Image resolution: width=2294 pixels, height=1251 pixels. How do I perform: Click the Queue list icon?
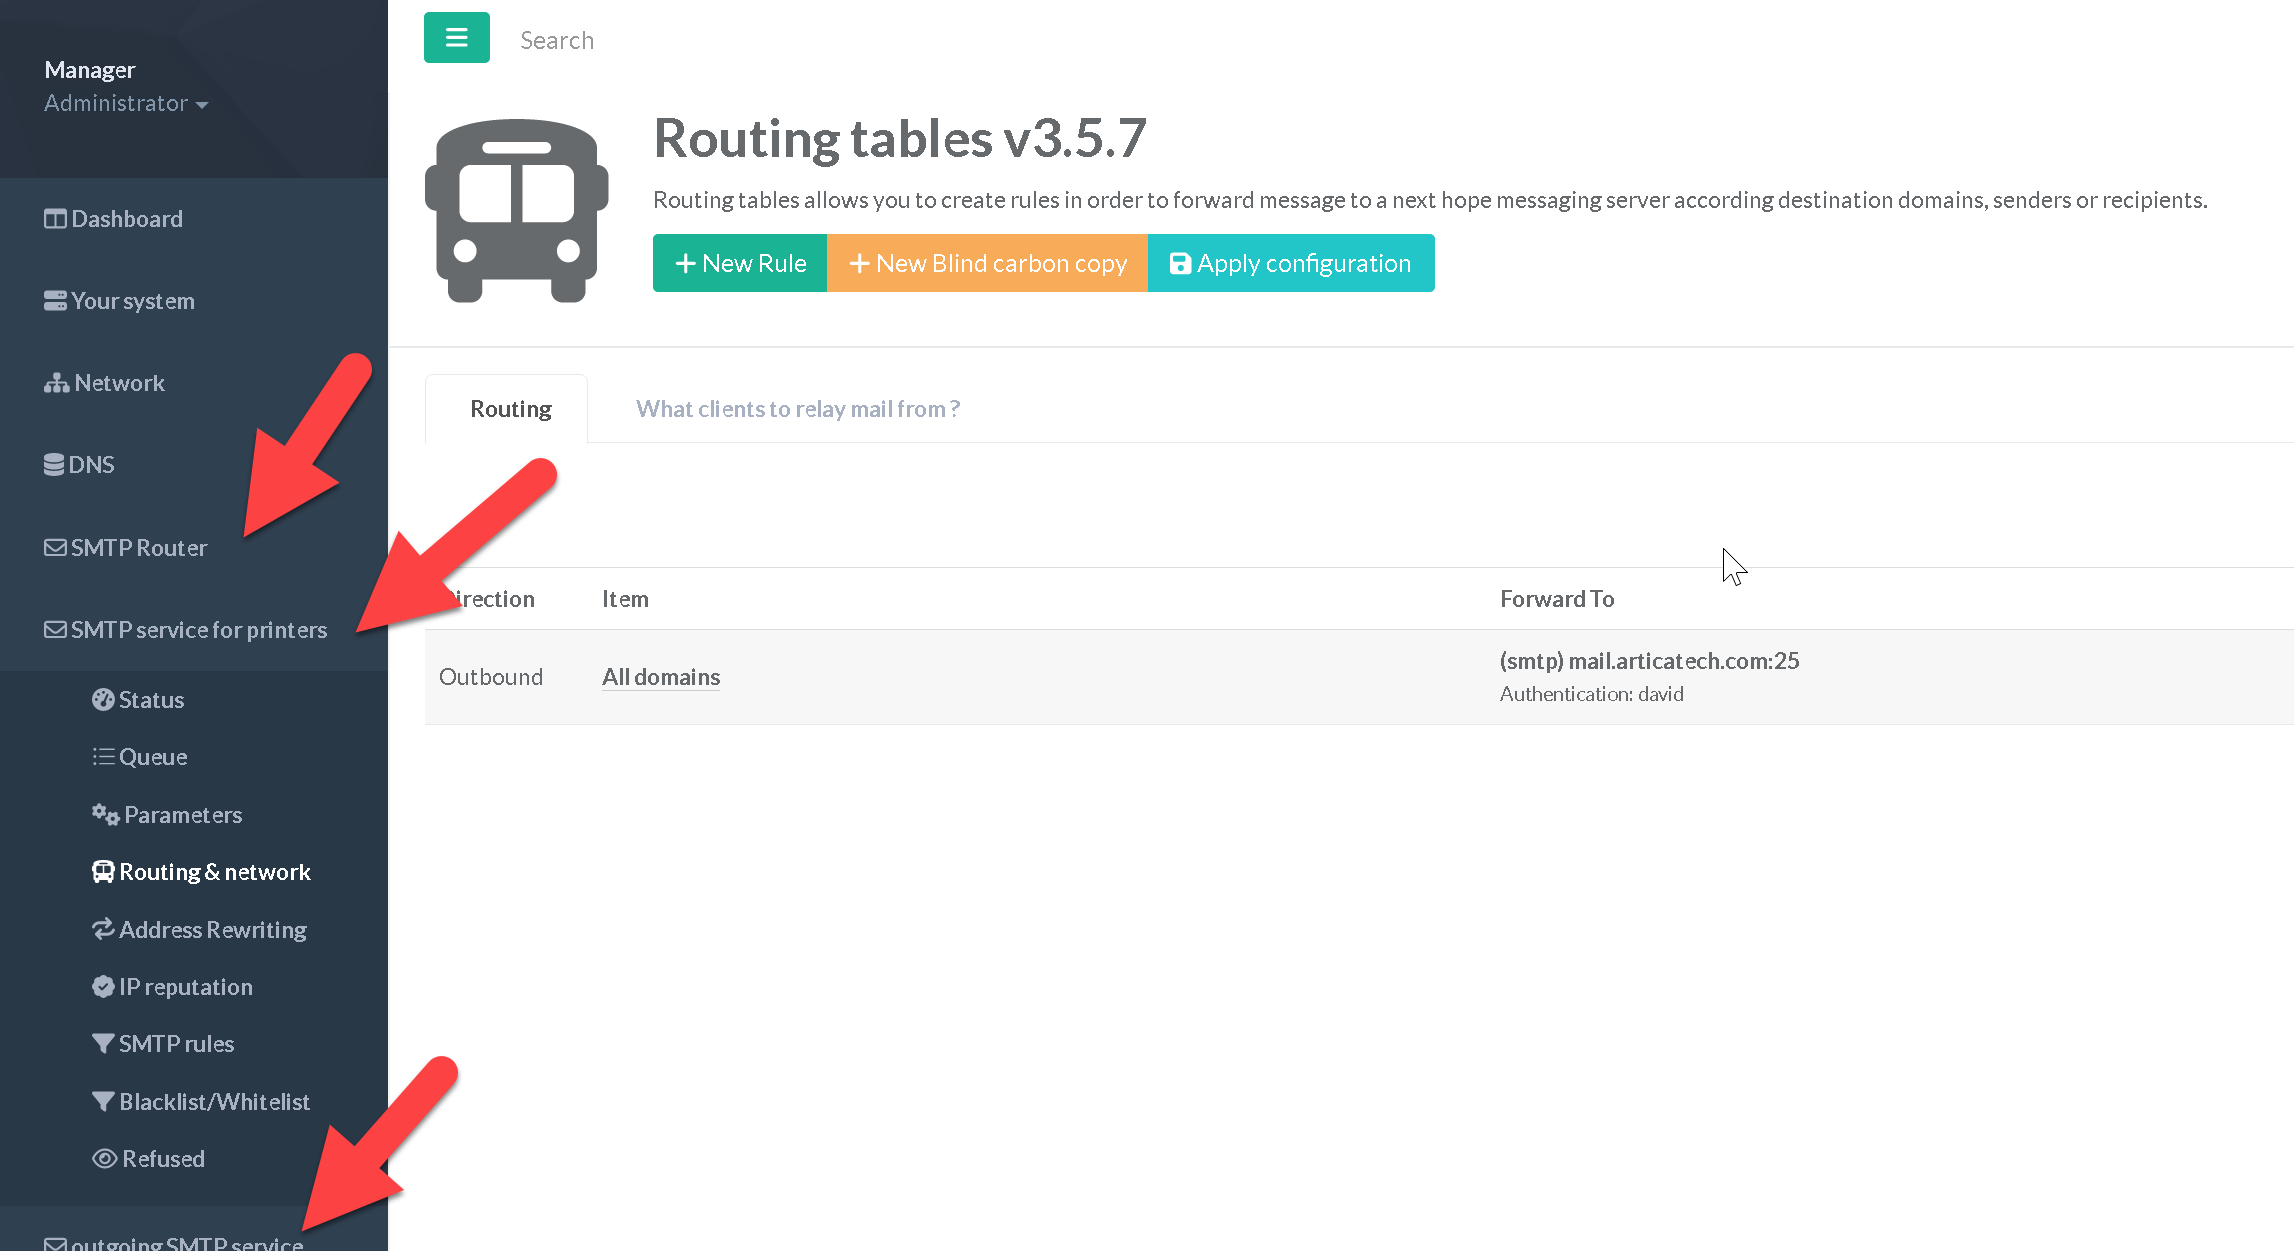103,757
